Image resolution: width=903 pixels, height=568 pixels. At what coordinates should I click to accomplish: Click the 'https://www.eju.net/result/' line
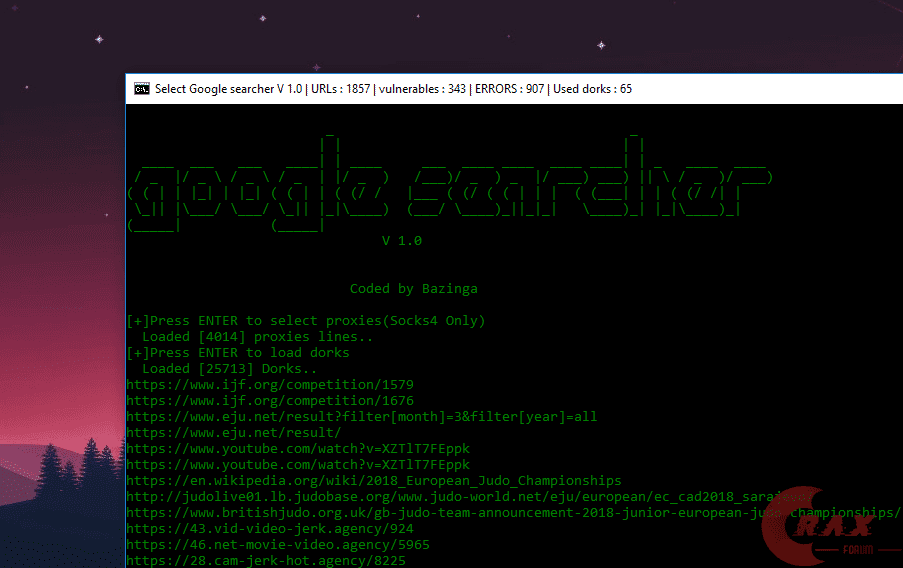pyautogui.click(x=234, y=433)
